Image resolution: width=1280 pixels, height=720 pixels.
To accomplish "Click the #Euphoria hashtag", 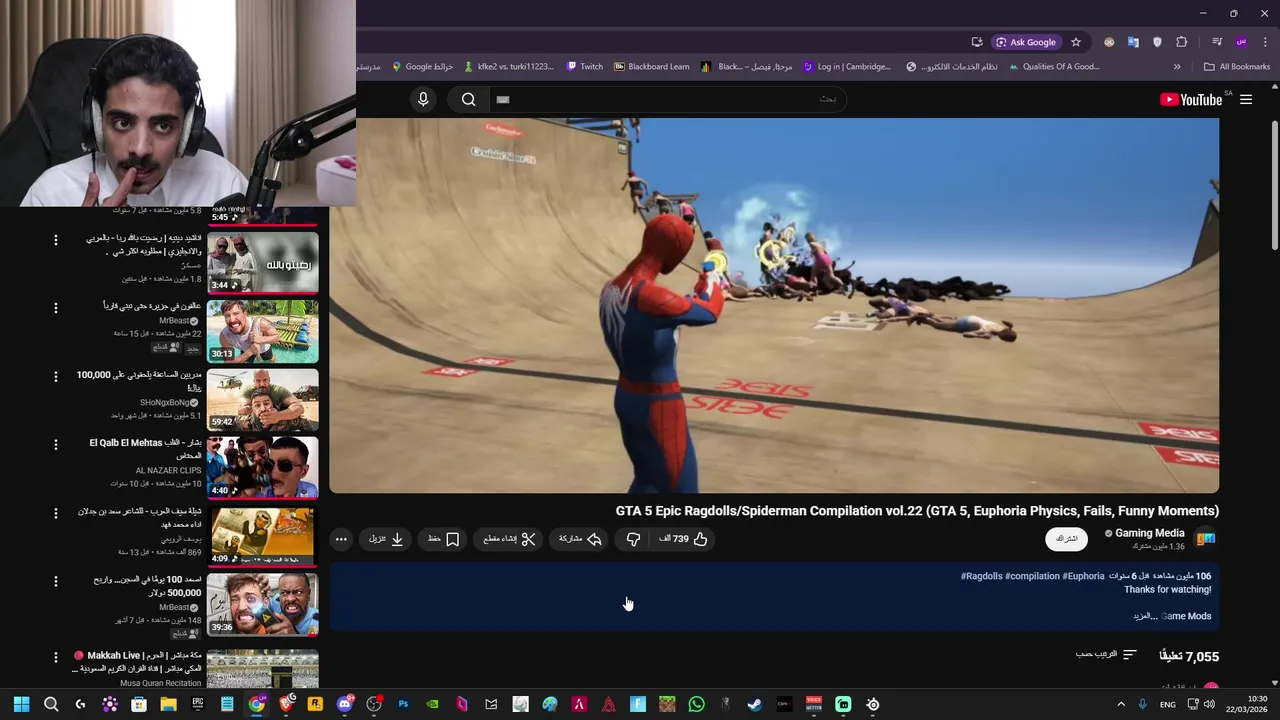I will point(1083,576).
